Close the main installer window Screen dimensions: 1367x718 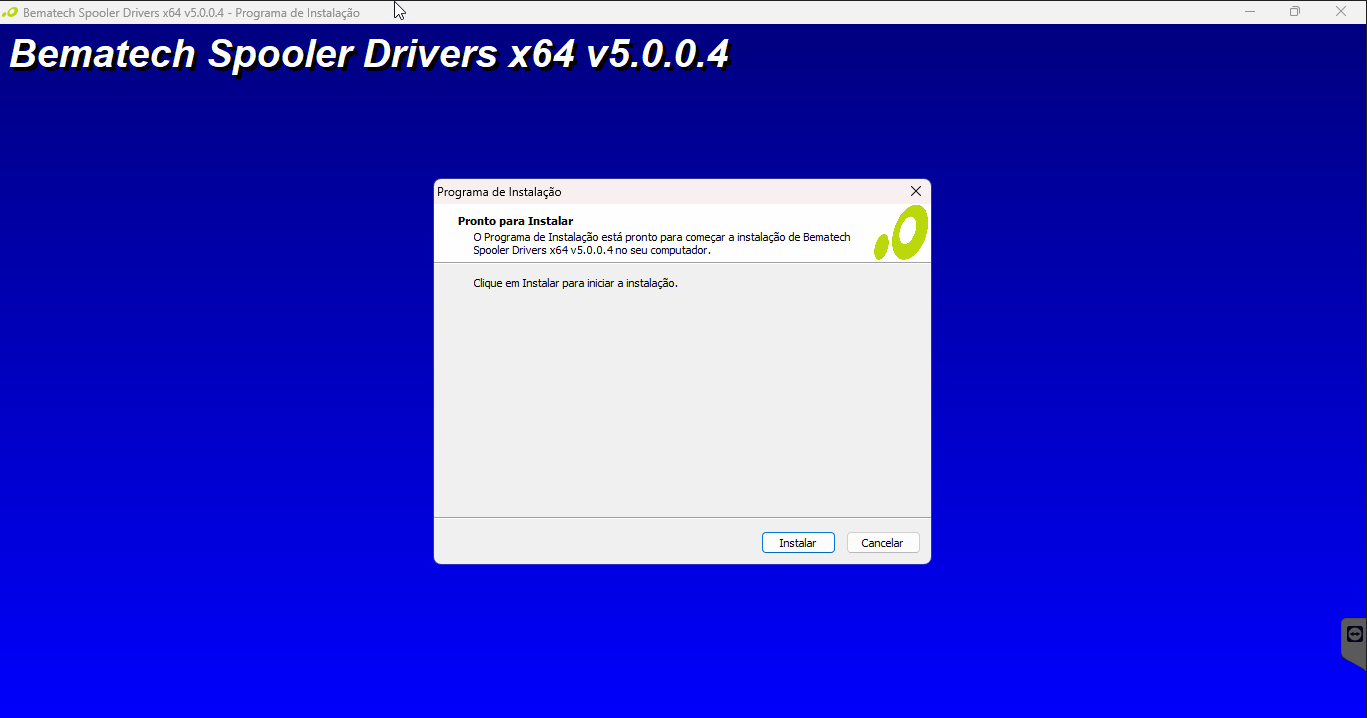pos(1341,12)
